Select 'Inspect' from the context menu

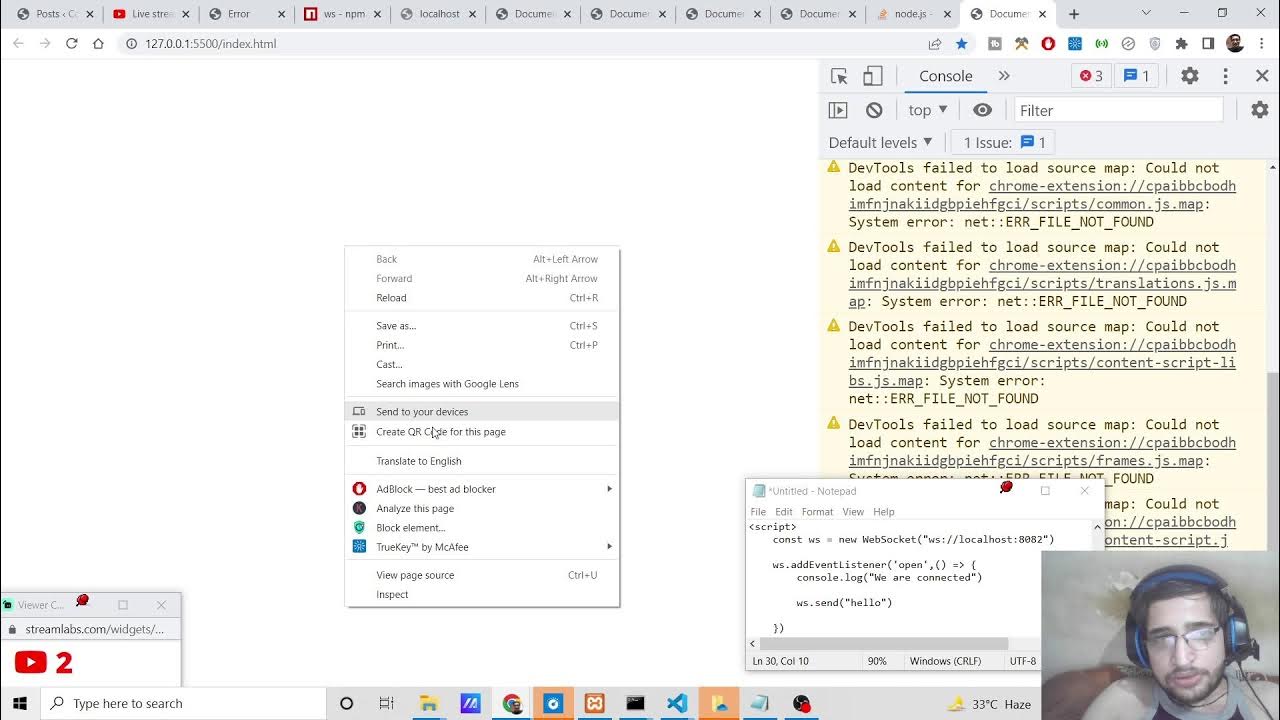click(x=392, y=594)
